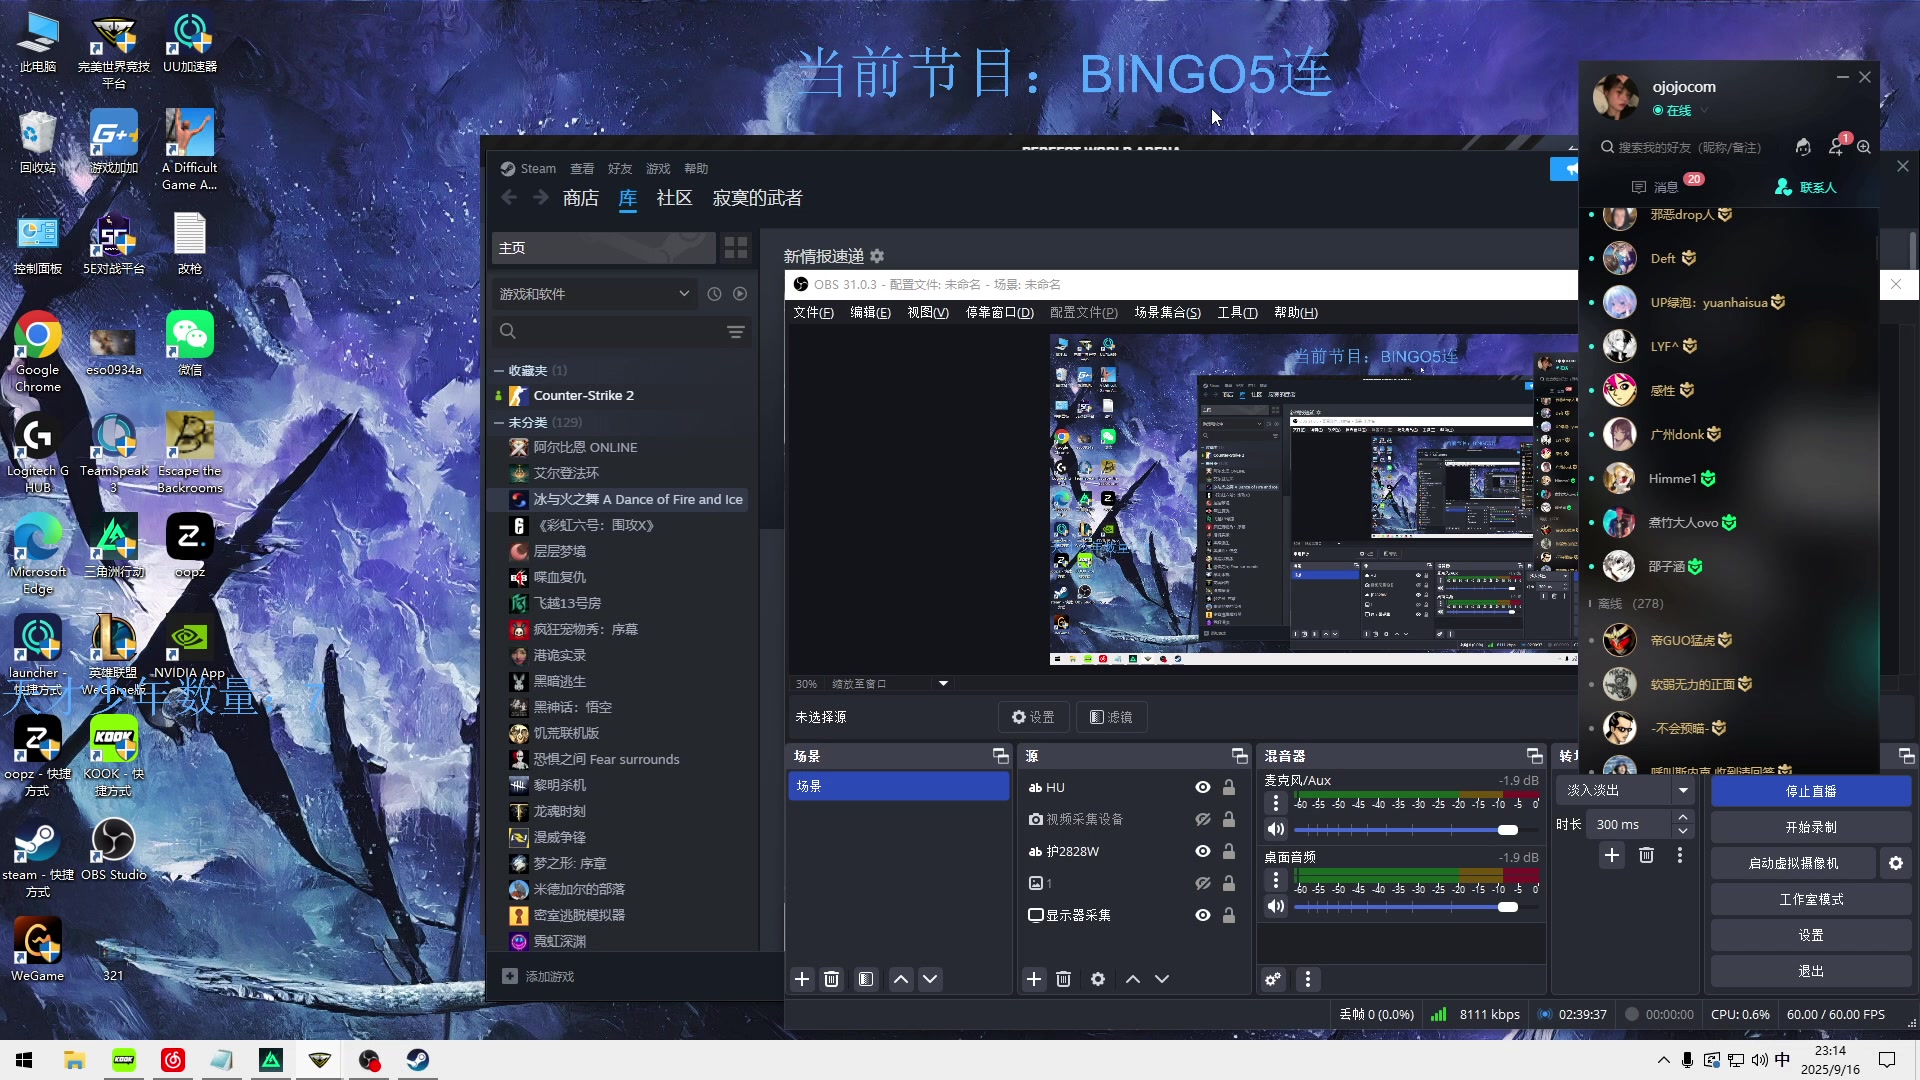The height and width of the screenshot is (1080, 1920).
Task: Open mixer panel three-dot menu at bottom
Action: coord(1307,979)
